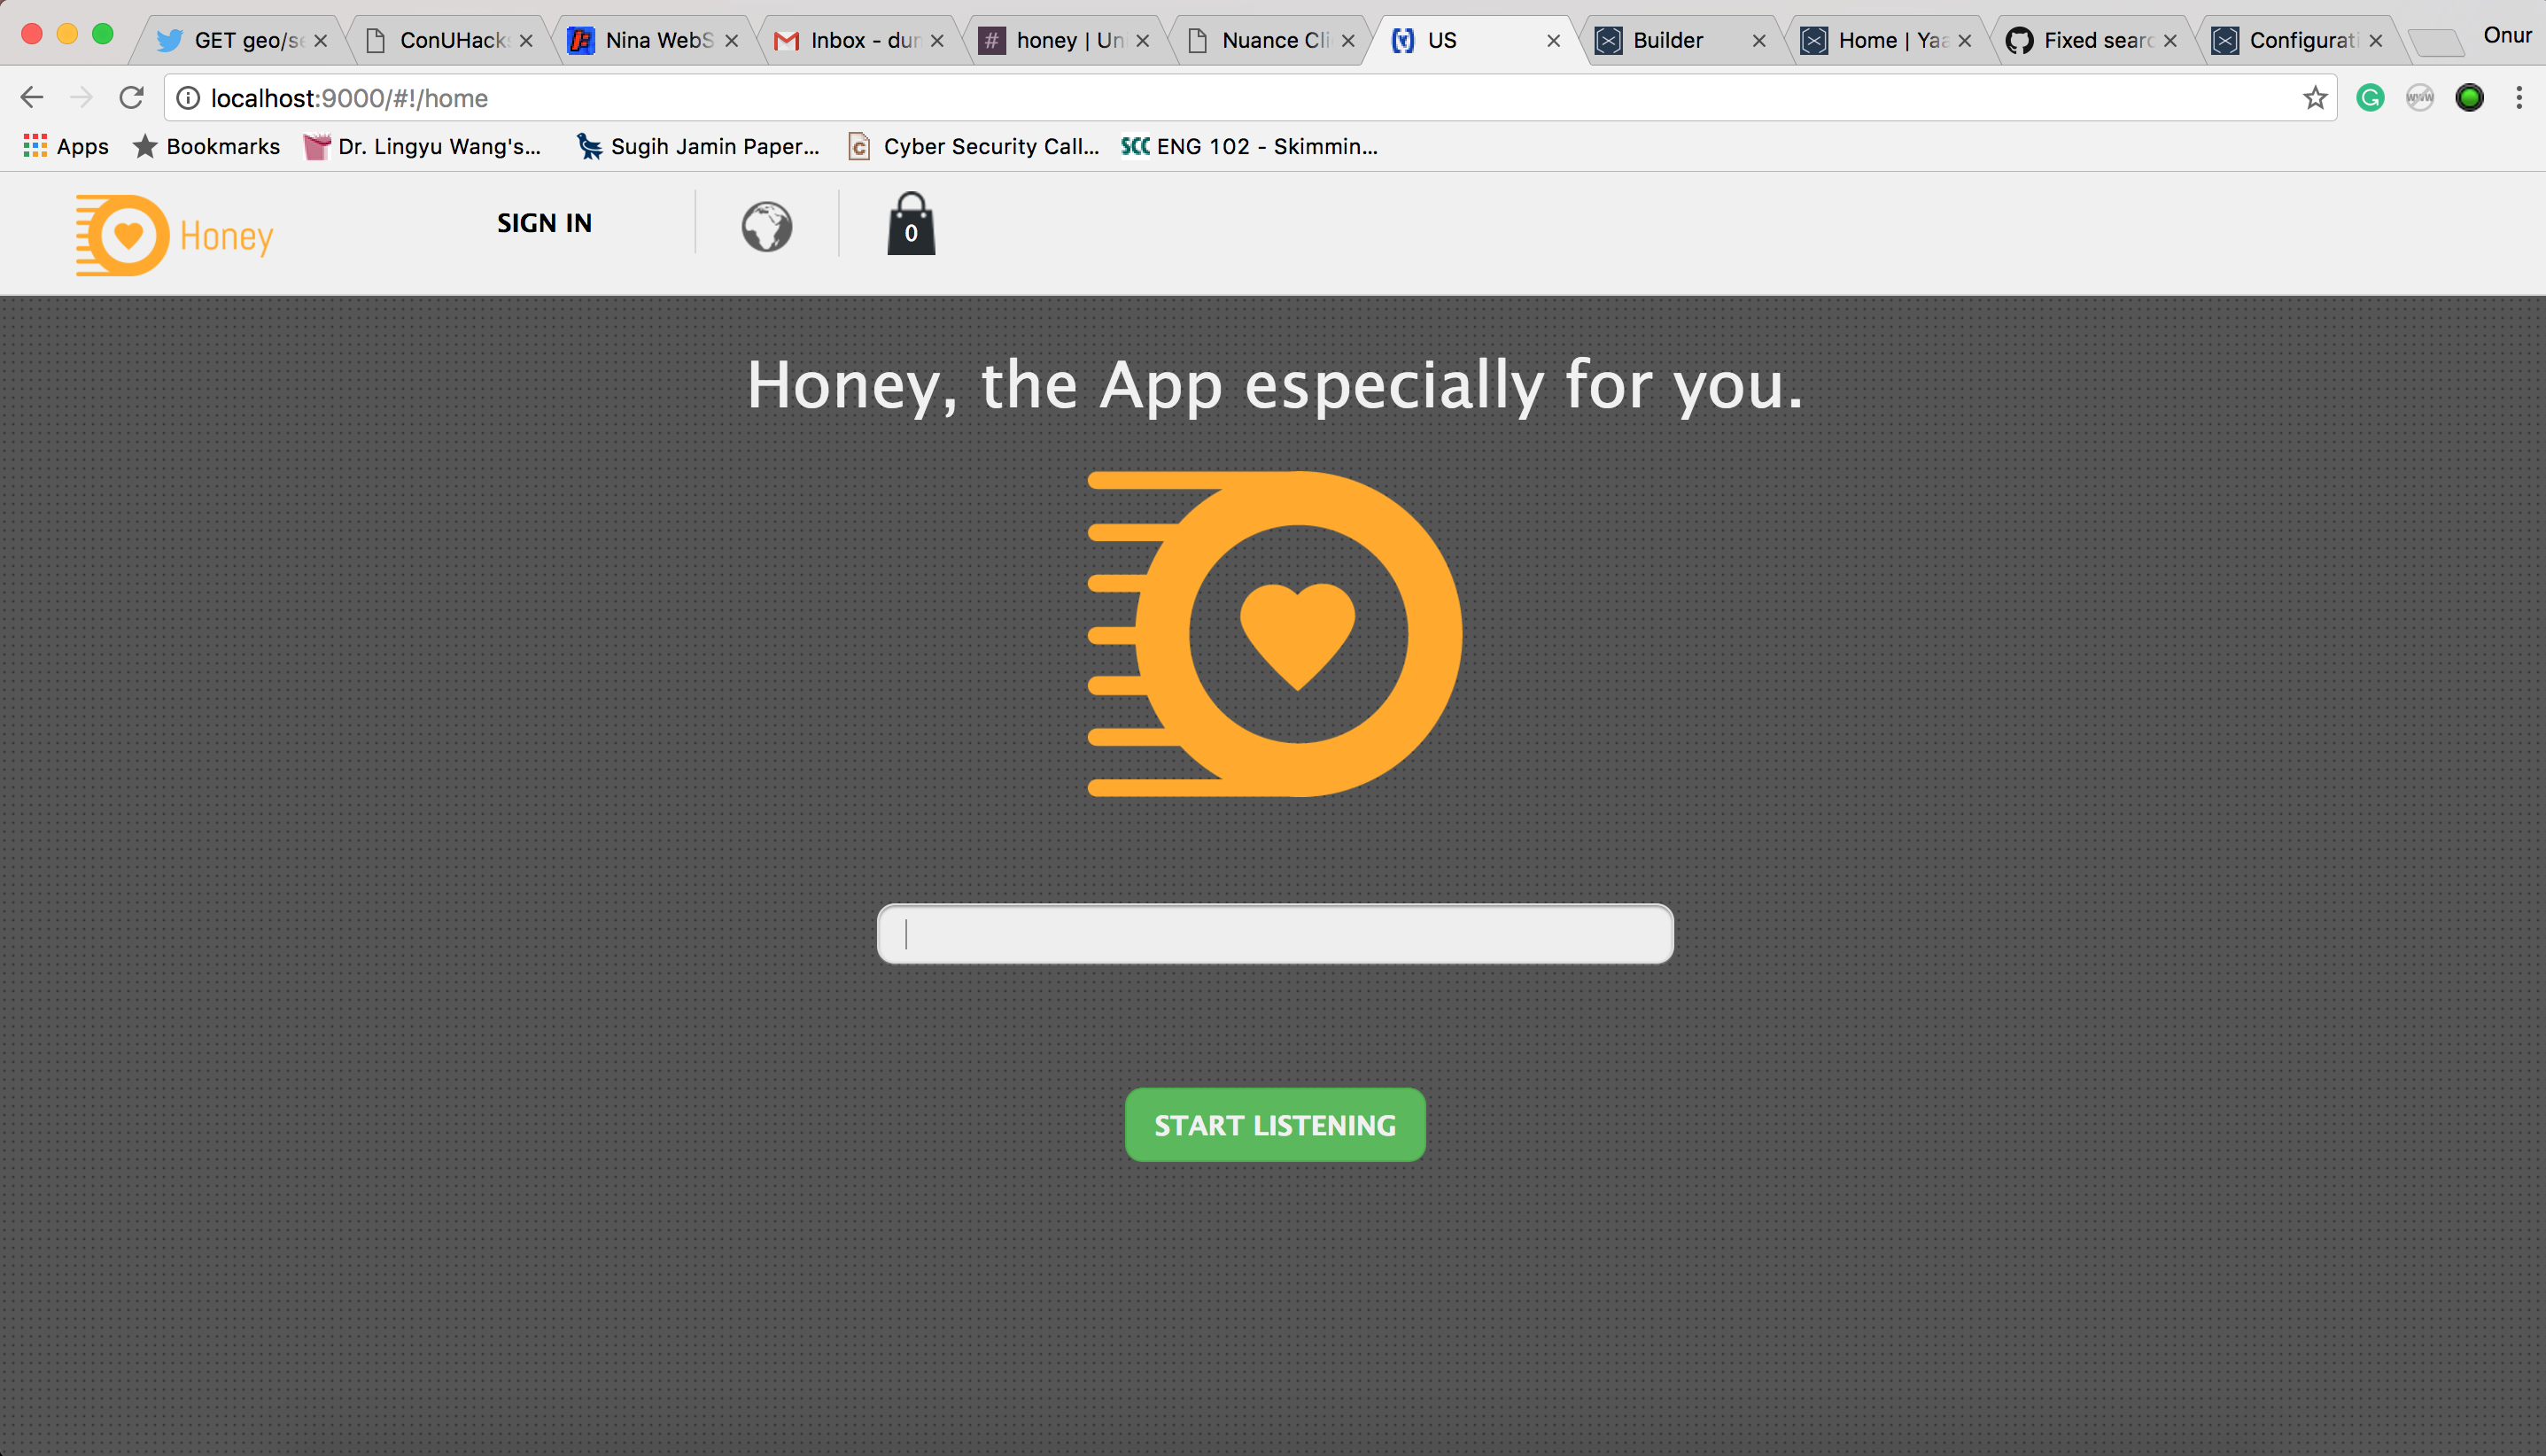
Task: Open the globe language icon
Action: (x=766, y=227)
